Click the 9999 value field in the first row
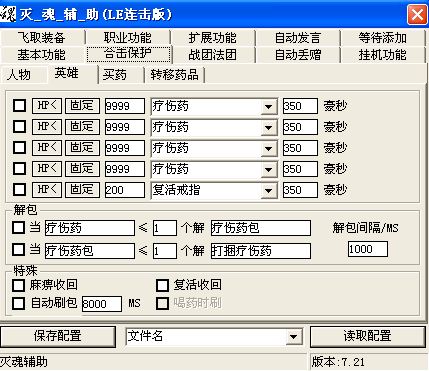 tap(125, 106)
